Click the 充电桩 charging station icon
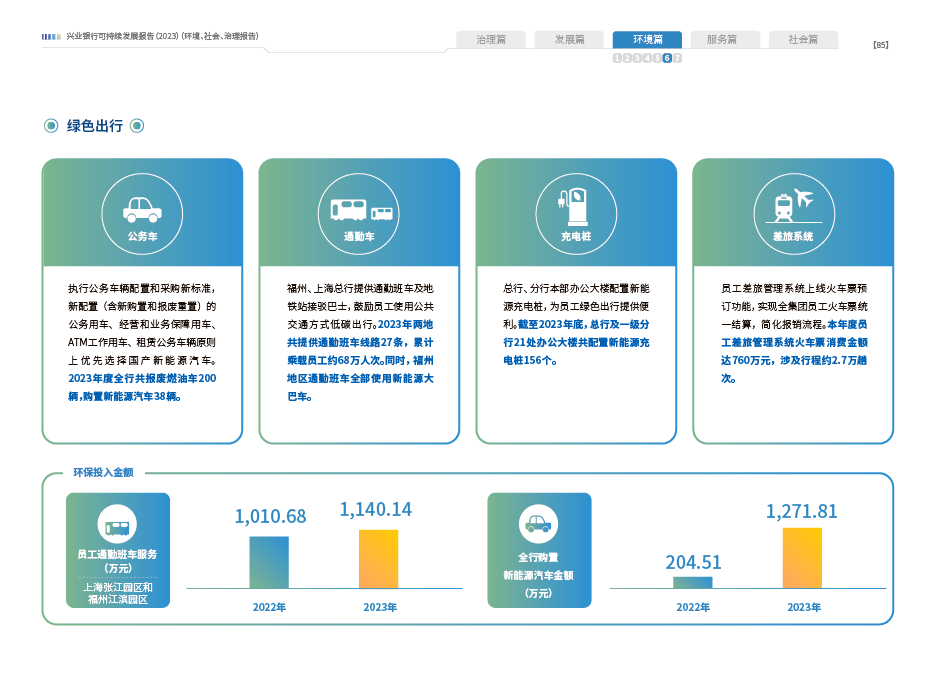 point(576,204)
